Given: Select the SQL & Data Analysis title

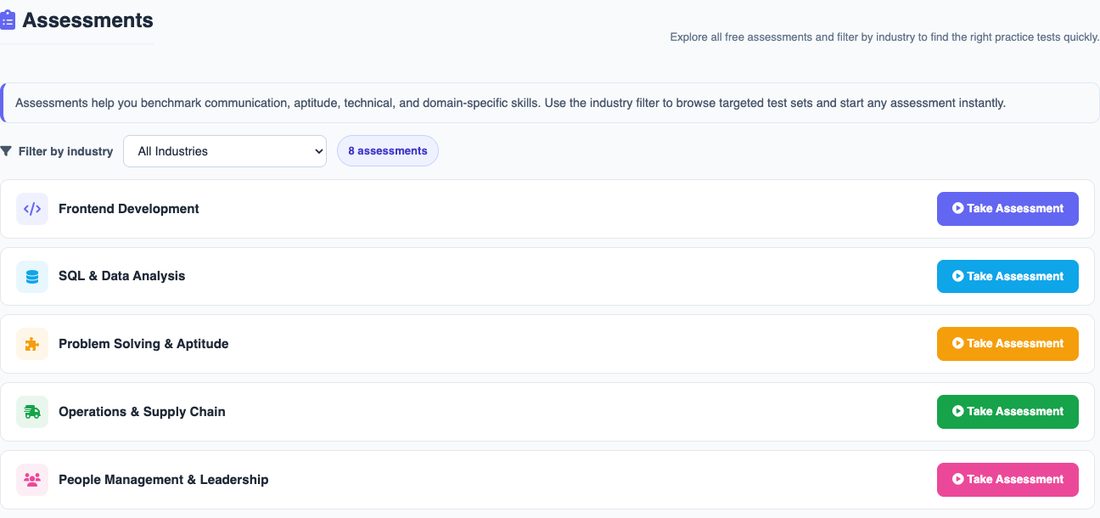Looking at the screenshot, I should click(x=122, y=276).
